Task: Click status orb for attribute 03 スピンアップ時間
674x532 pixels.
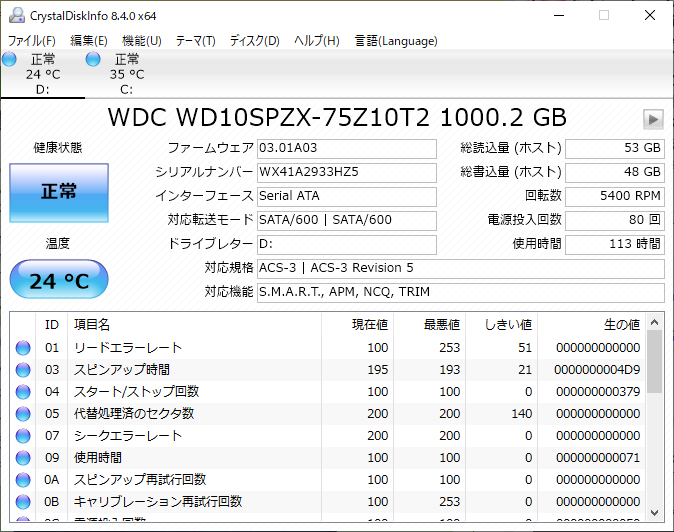Action: [23, 370]
